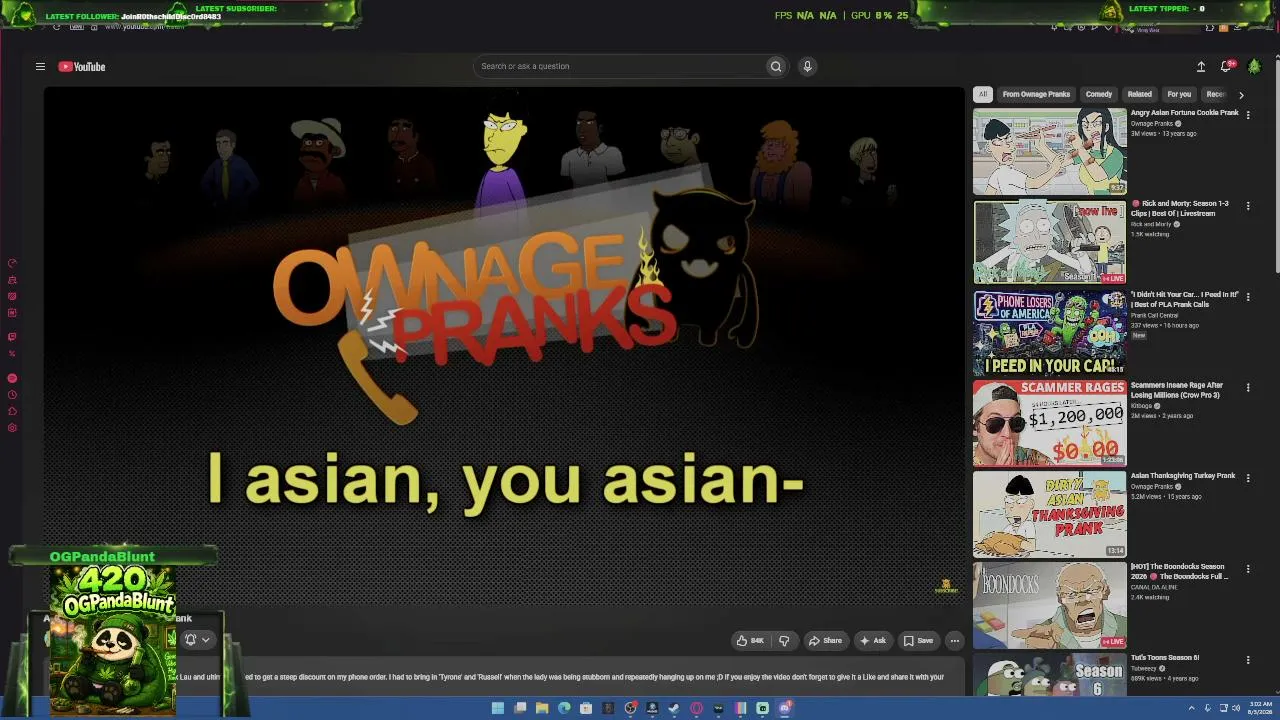Click the Ask button
The height and width of the screenshot is (720, 1280).
pyautogui.click(x=873, y=641)
